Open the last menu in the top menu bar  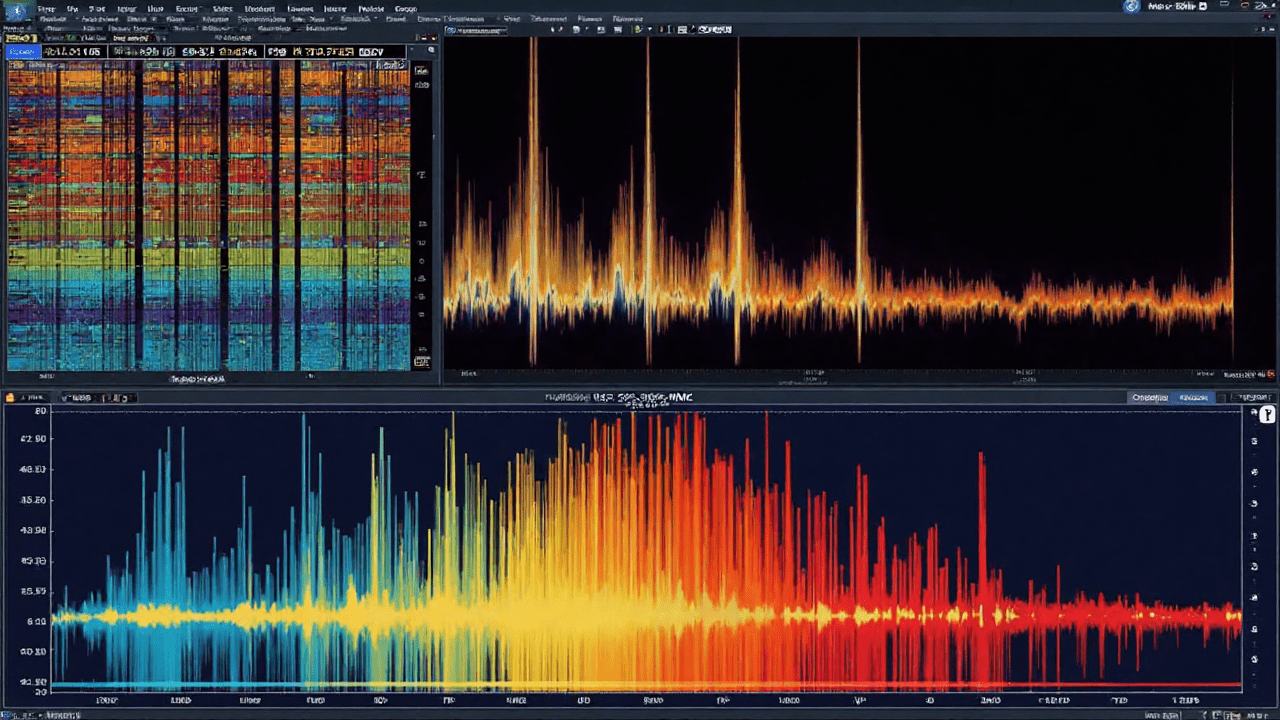pyautogui.click(x=406, y=8)
